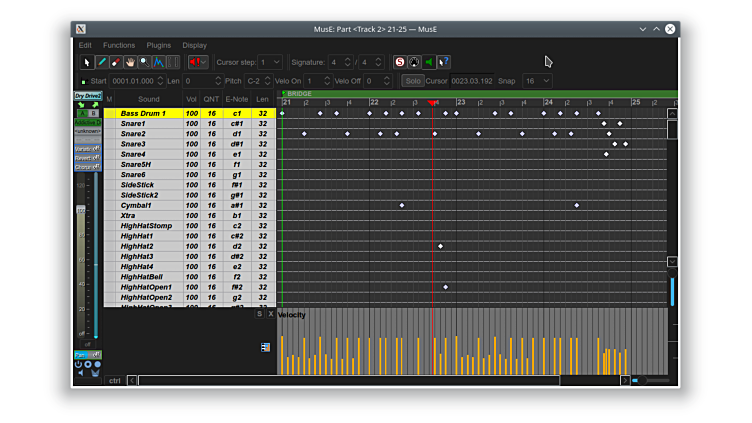Select the pointer arrow tool
752x423 pixels.
point(87,62)
